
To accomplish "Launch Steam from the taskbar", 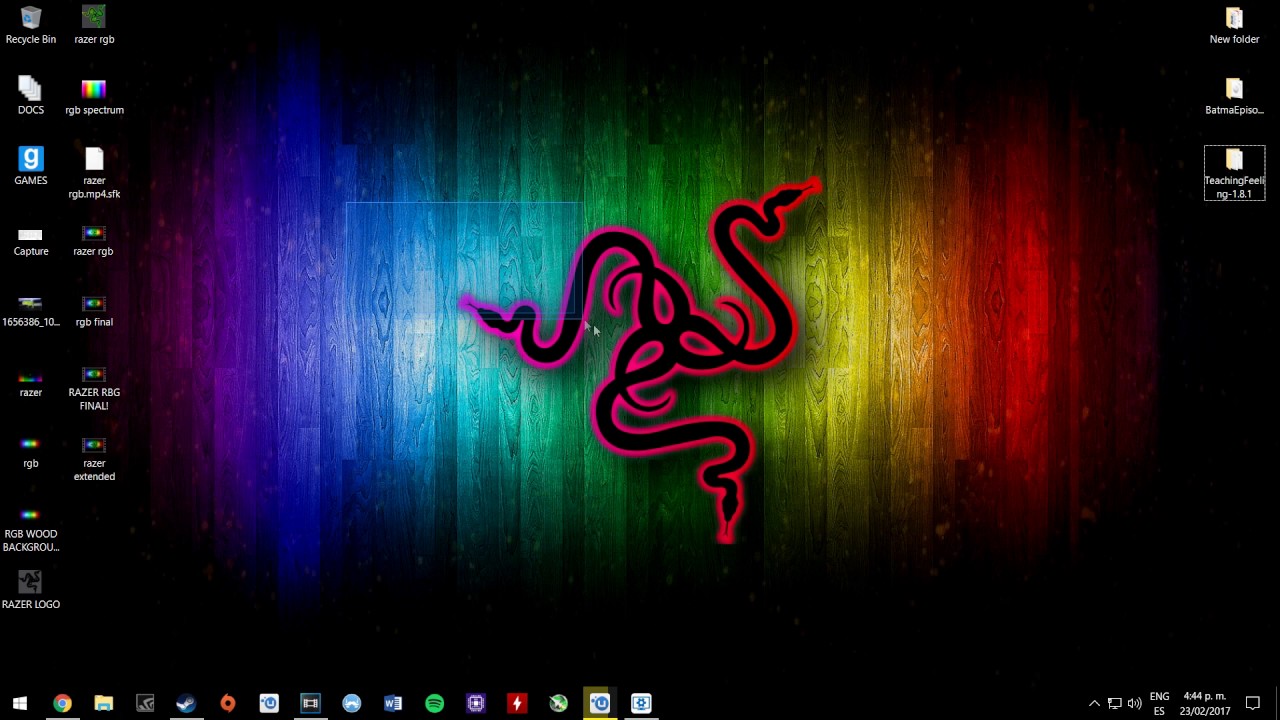I will coord(186,703).
